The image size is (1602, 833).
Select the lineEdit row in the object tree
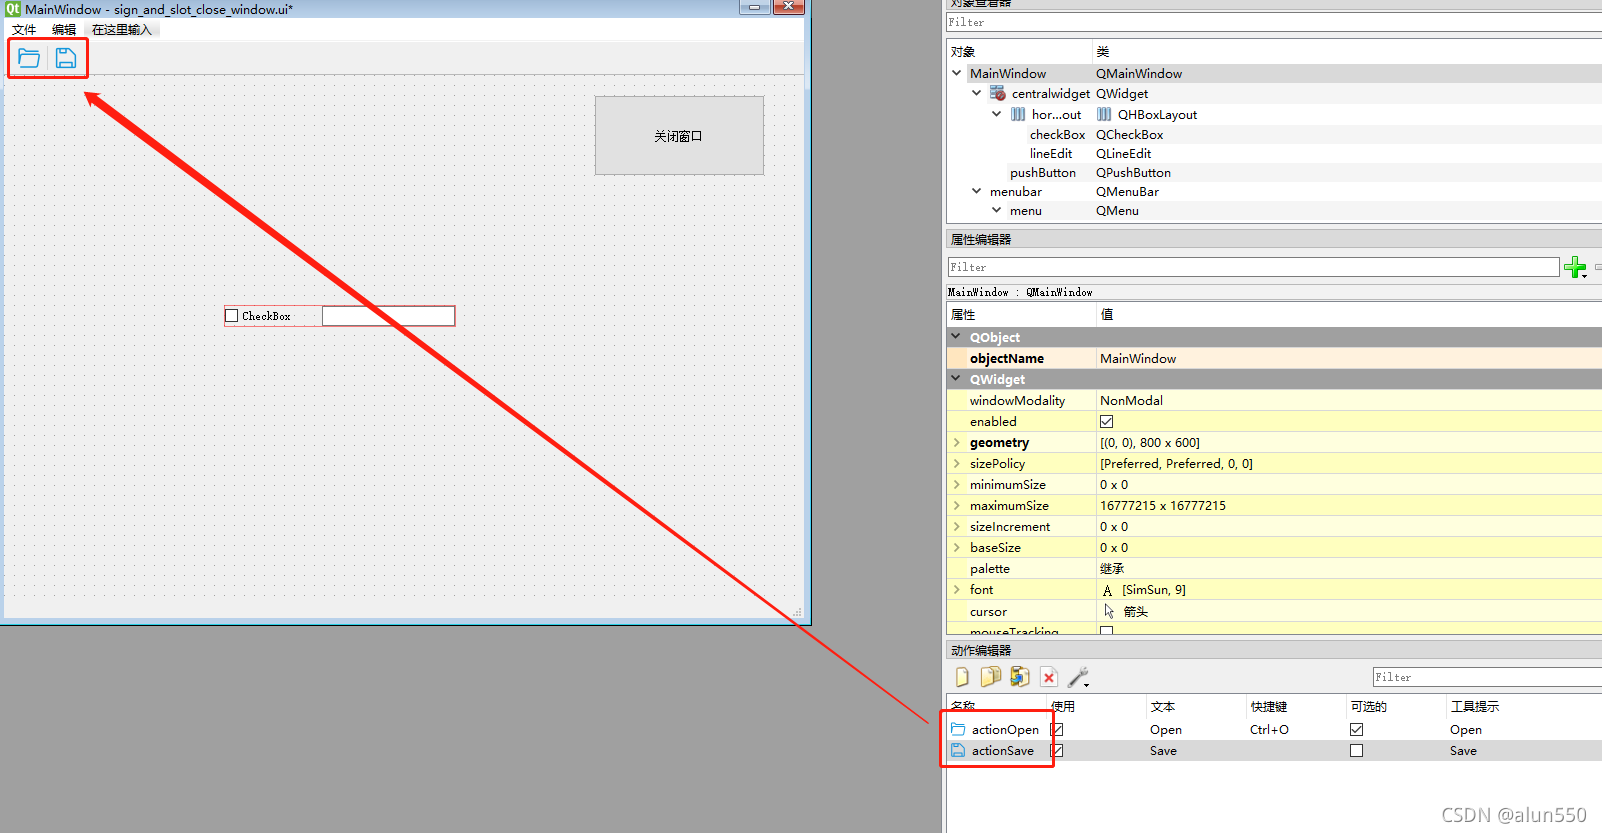(x=1274, y=153)
